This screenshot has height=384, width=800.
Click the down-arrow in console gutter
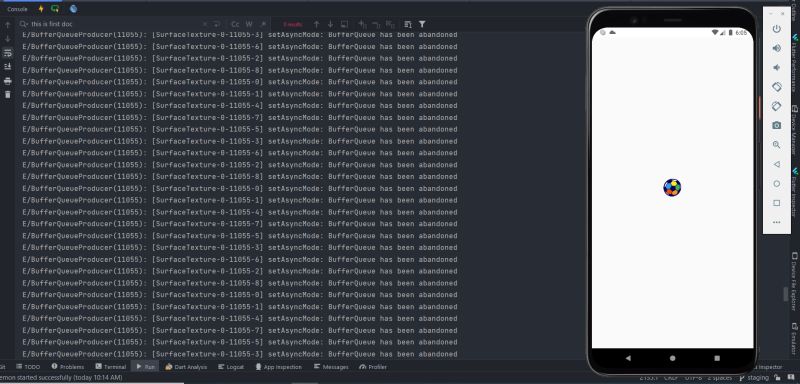click(8, 39)
